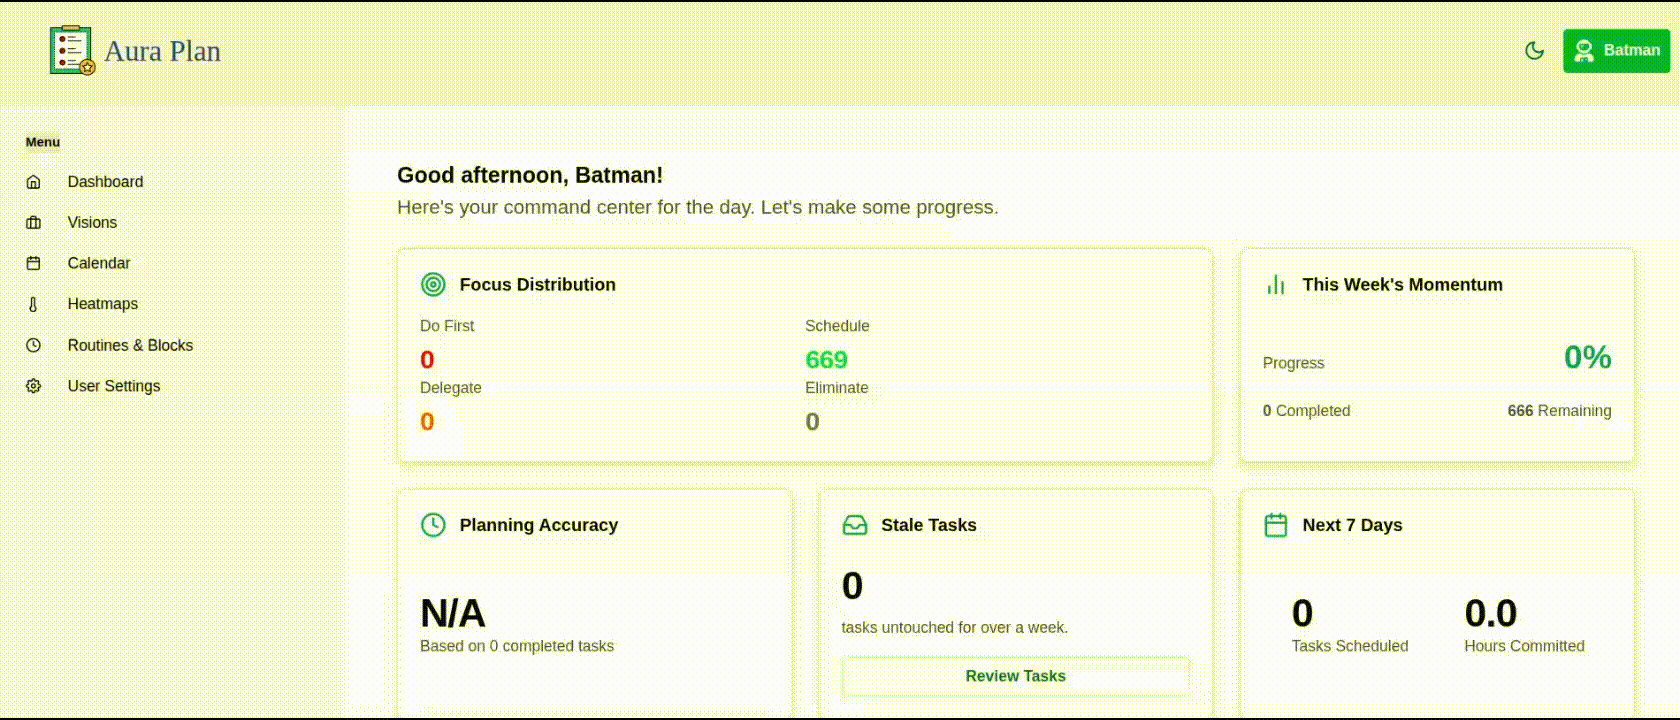Open the Batman user account button
This screenshot has height=720, width=1680.
tap(1616, 50)
